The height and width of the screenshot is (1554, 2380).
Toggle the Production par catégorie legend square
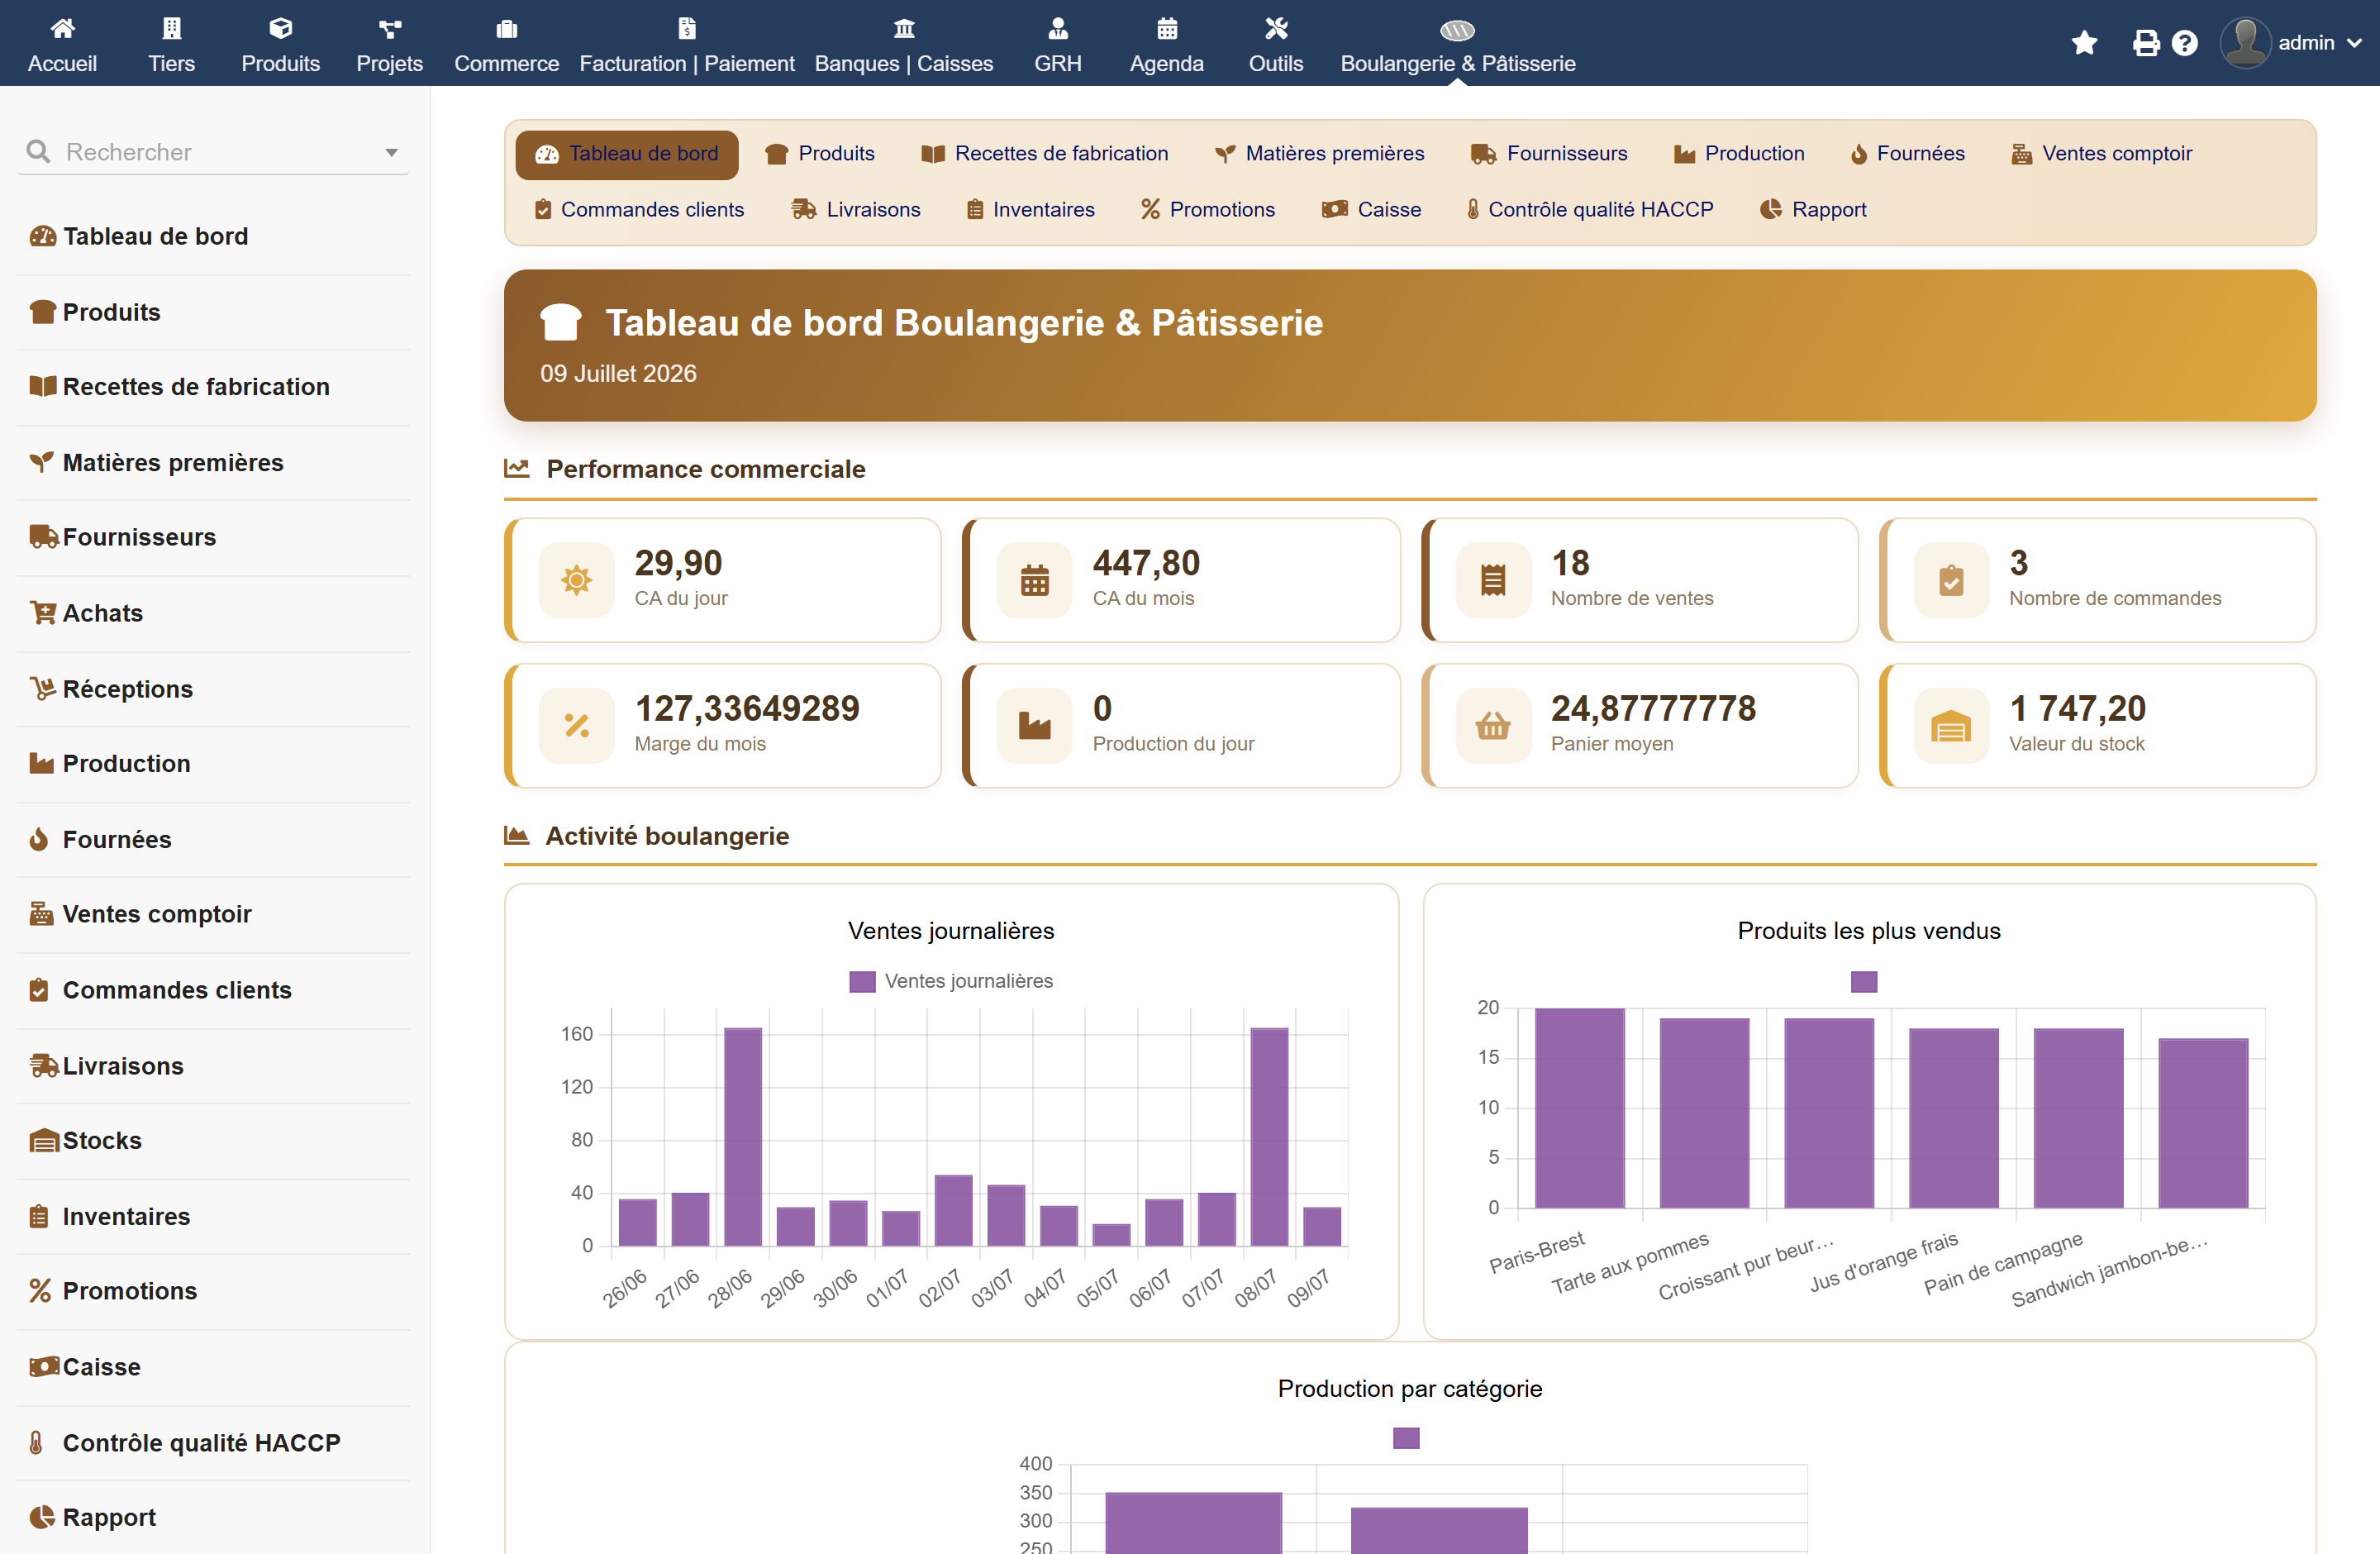[x=1406, y=1438]
